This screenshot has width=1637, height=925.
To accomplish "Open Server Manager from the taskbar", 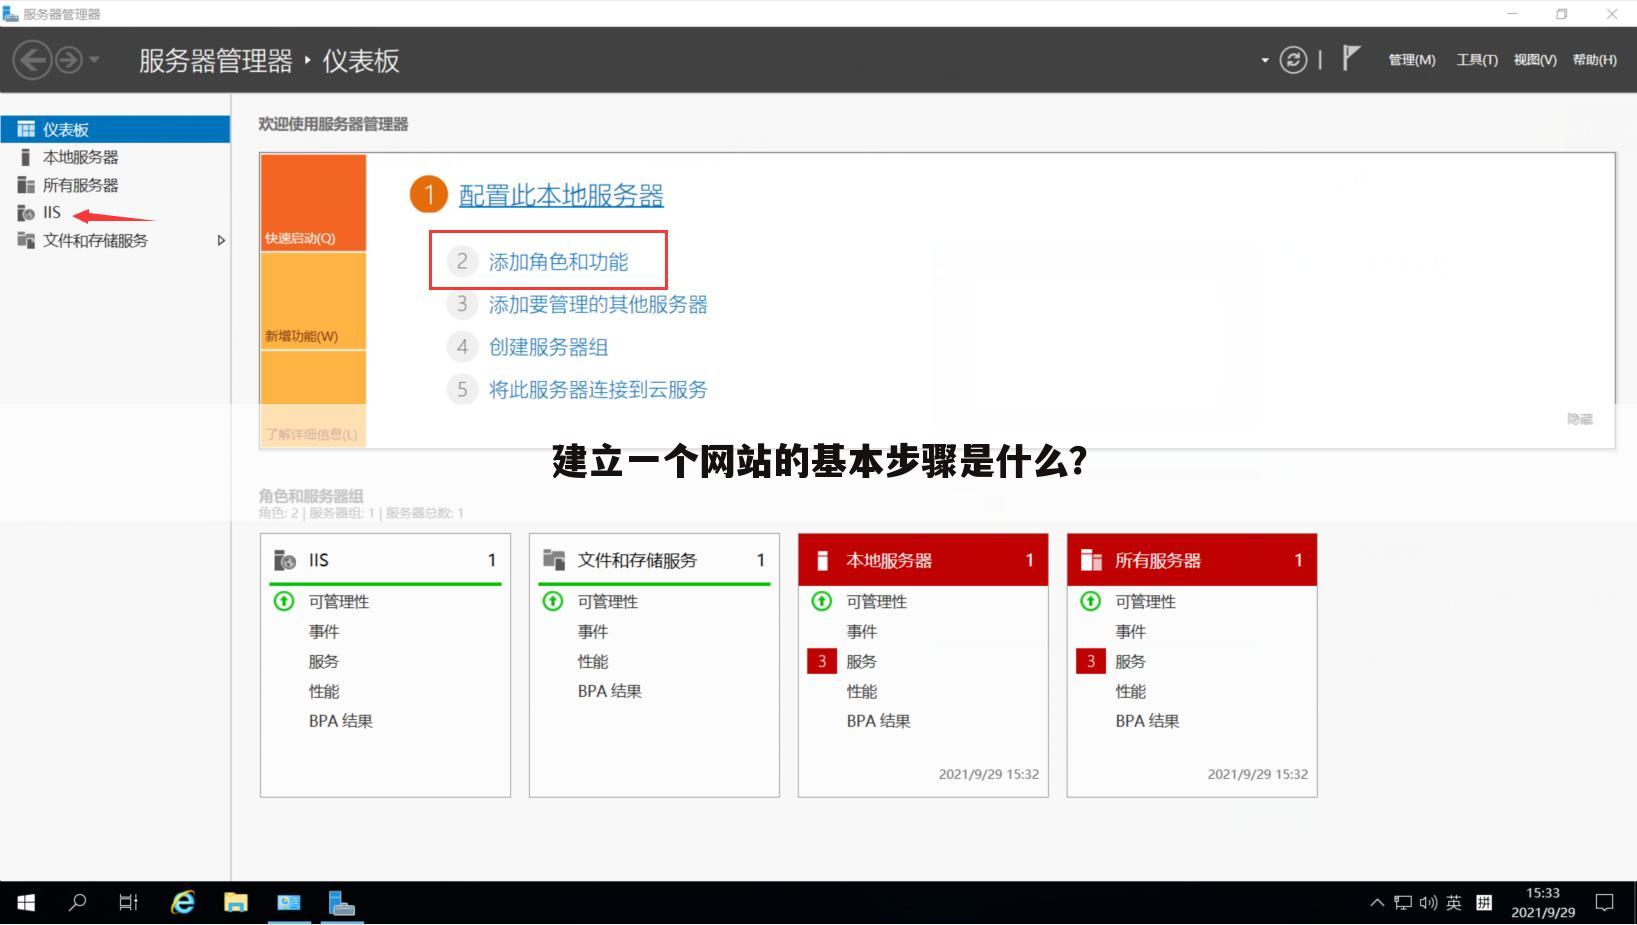I will (x=342, y=902).
